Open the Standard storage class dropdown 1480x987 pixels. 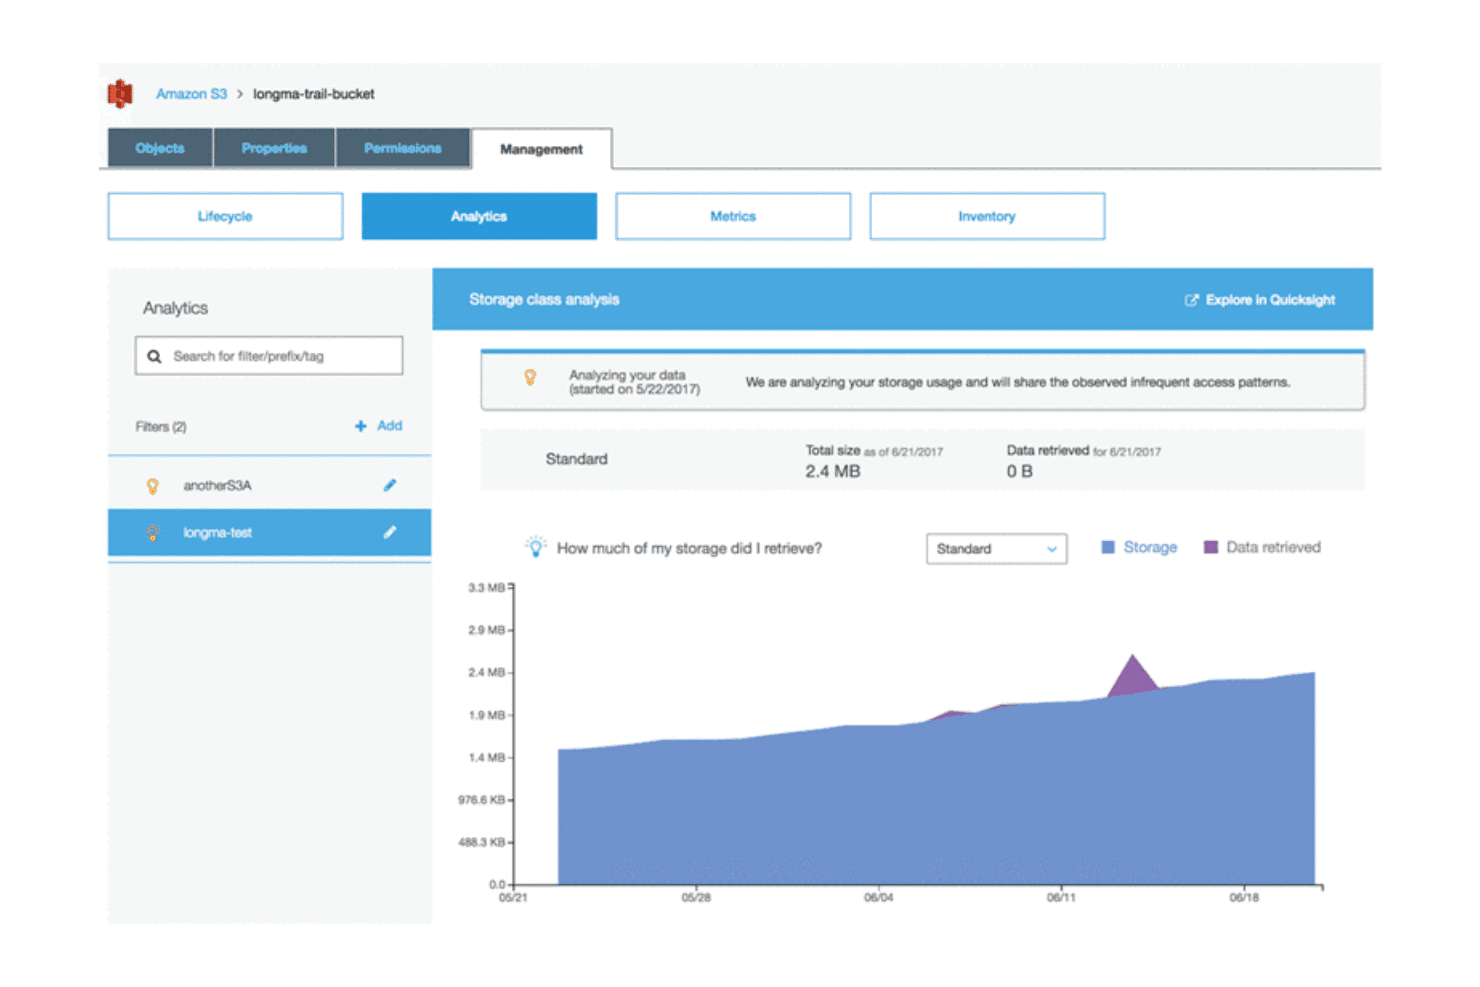point(996,549)
